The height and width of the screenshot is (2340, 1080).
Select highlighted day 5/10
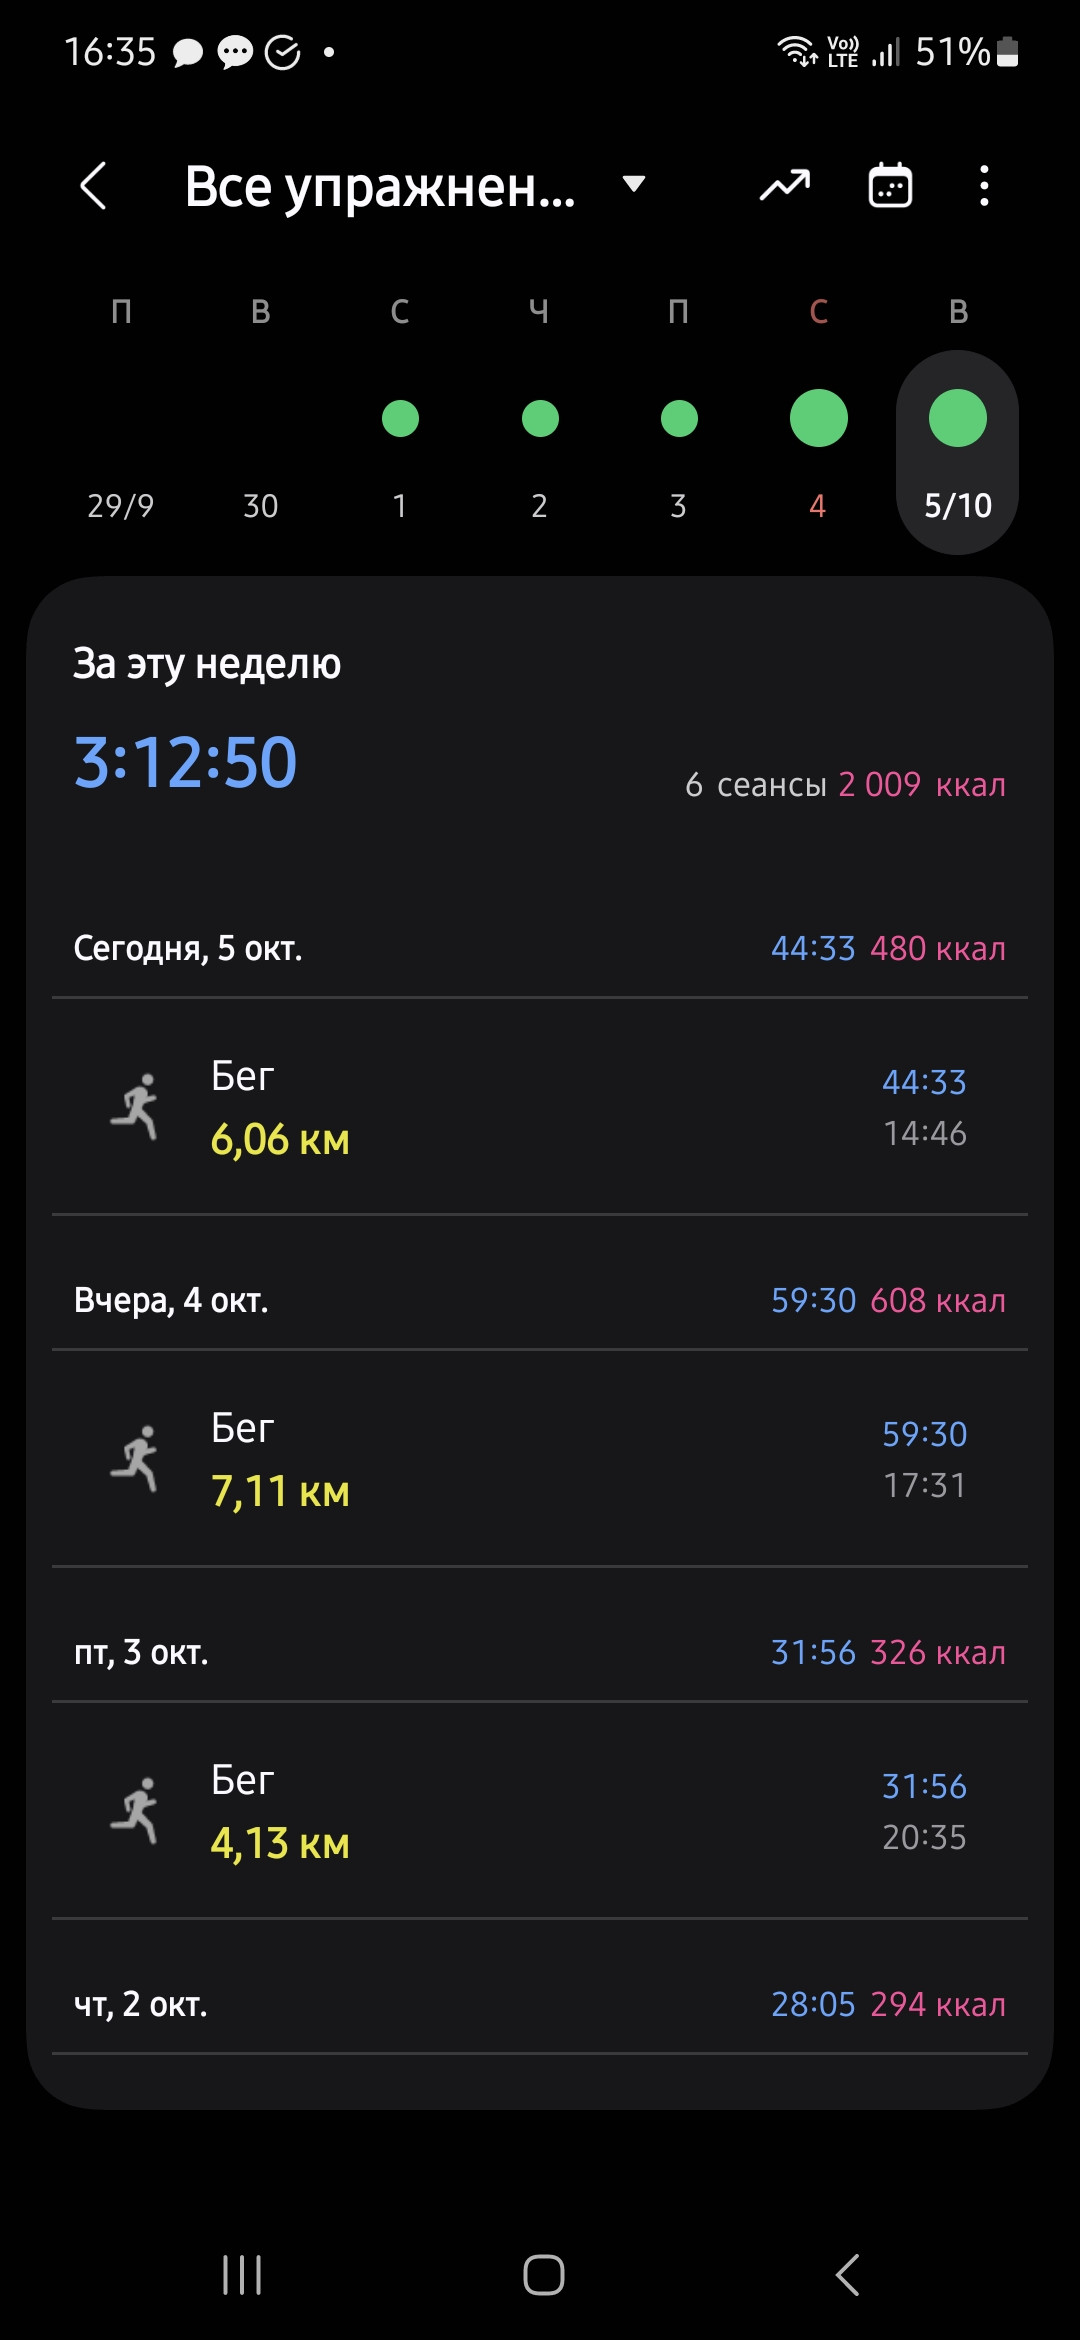pos(958,453)
